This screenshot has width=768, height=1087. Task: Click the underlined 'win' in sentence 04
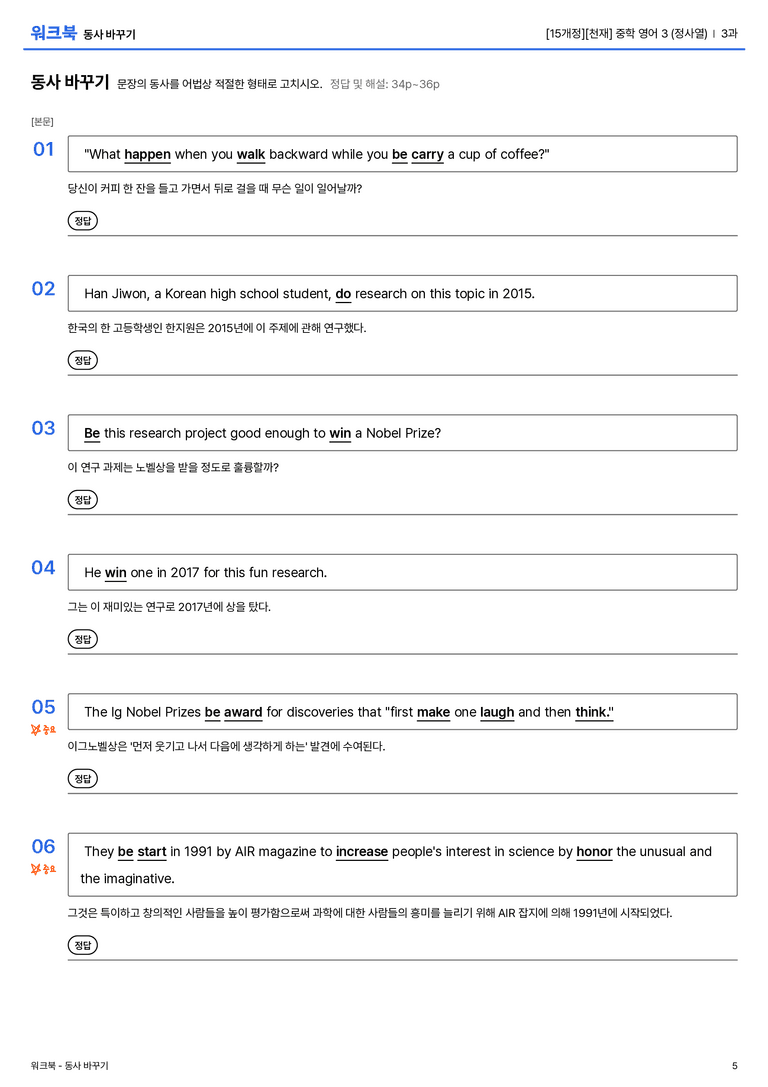(116, 573)
